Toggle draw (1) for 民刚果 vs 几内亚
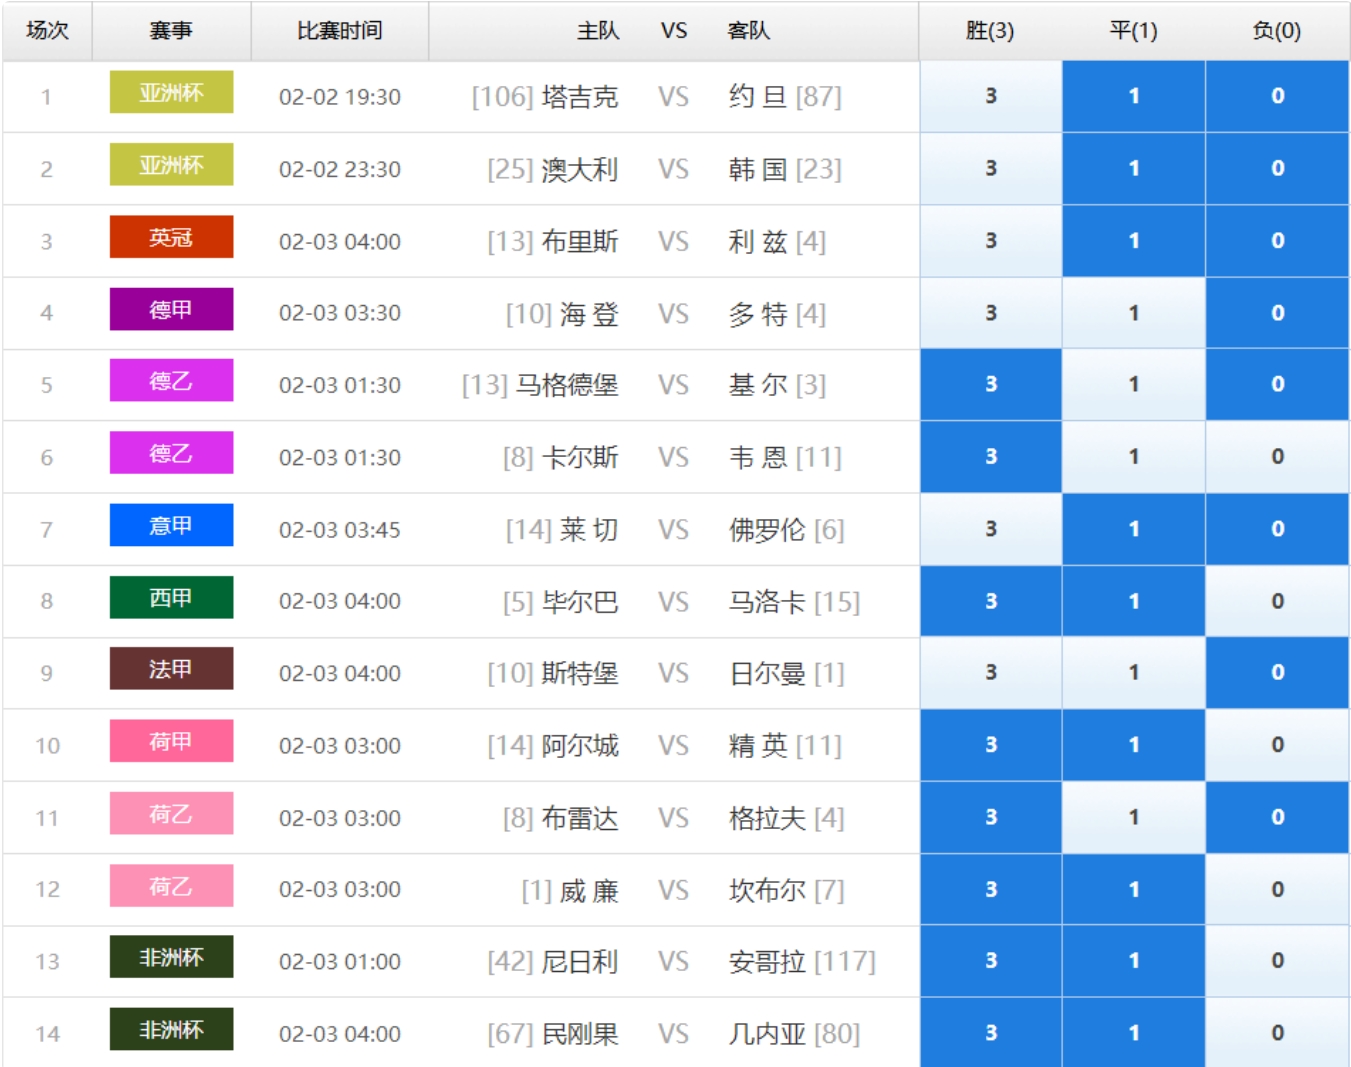Screen dimensions: 1351x1067 coord(1134,1033)
